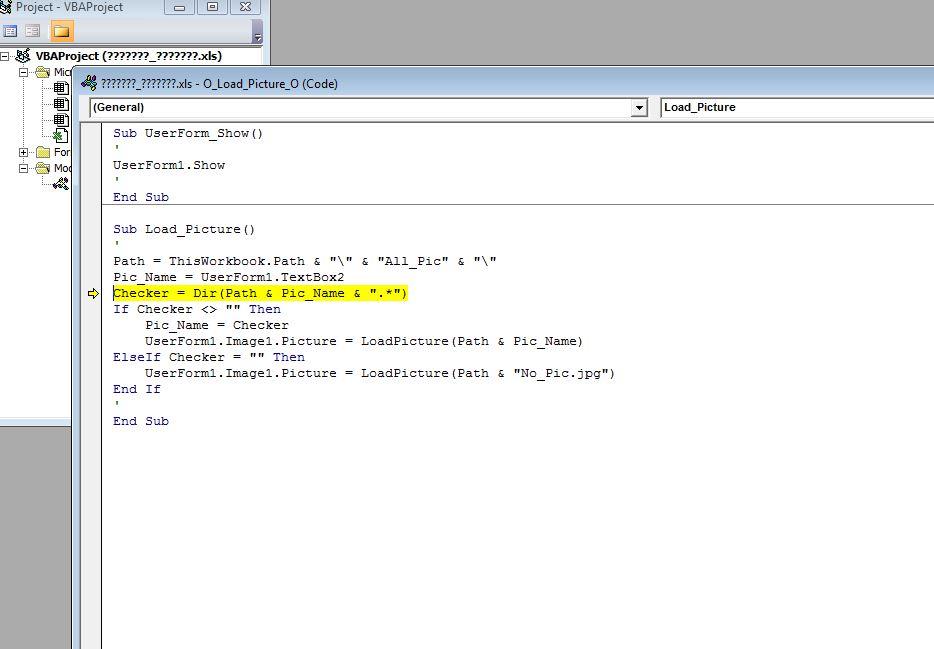
Task: Select the worksheet icon directly above ThisWorkbook icon
Action: [61, 120]
